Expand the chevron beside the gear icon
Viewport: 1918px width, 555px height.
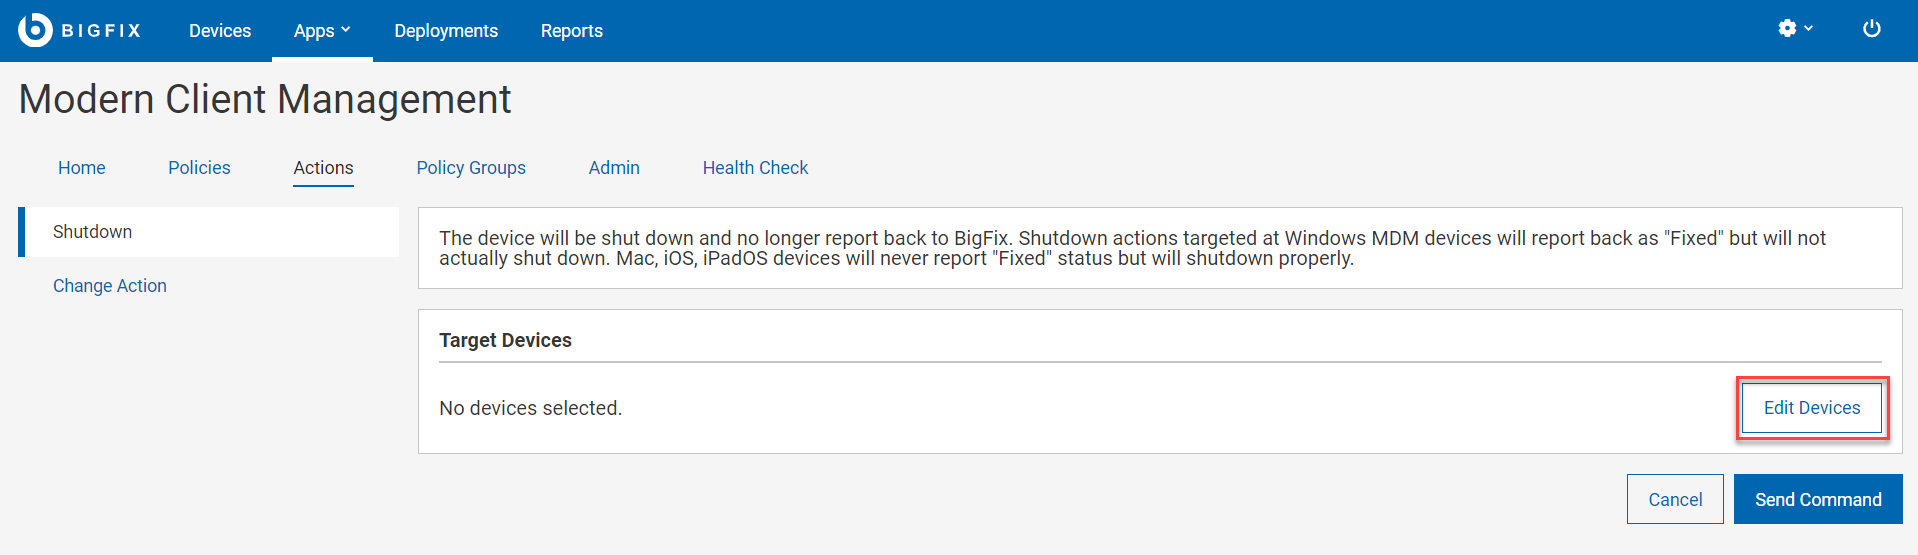pos(1809,29)
